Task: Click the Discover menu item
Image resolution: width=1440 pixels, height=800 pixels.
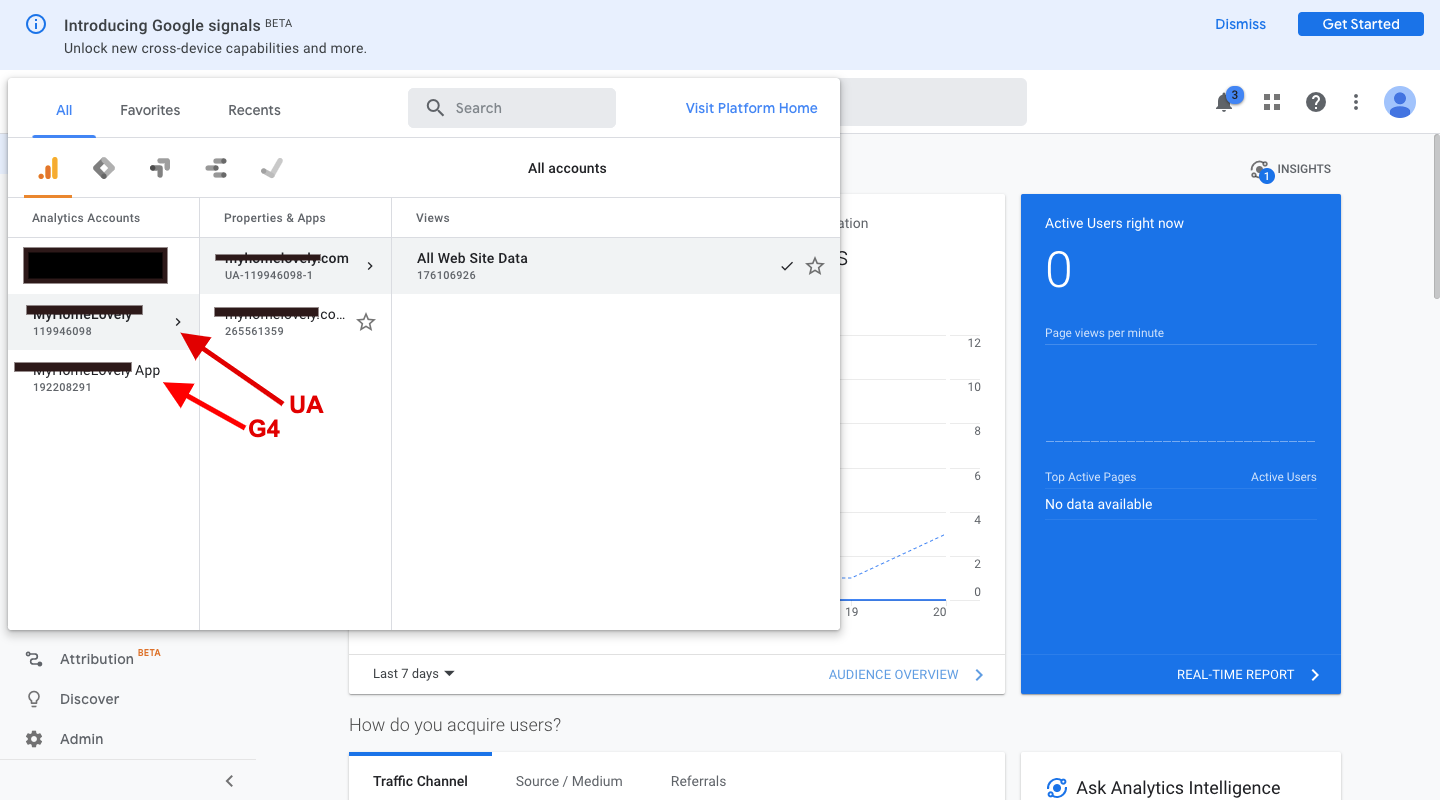Action: tap(89, 699)
